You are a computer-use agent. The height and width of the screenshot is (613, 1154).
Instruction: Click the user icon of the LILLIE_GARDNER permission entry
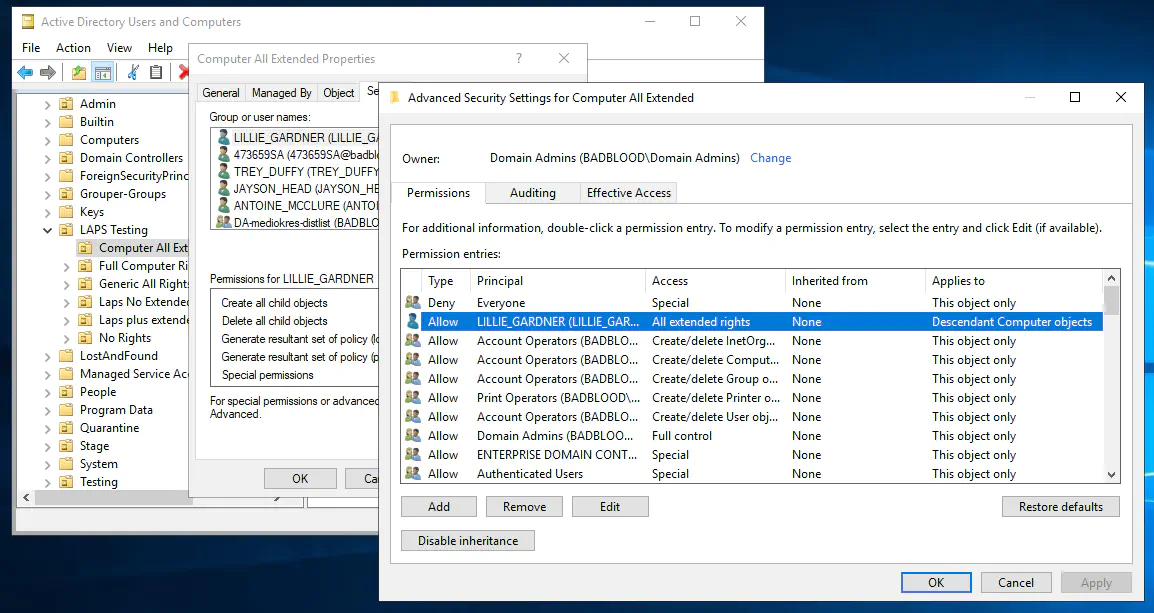tap(413, 322)
